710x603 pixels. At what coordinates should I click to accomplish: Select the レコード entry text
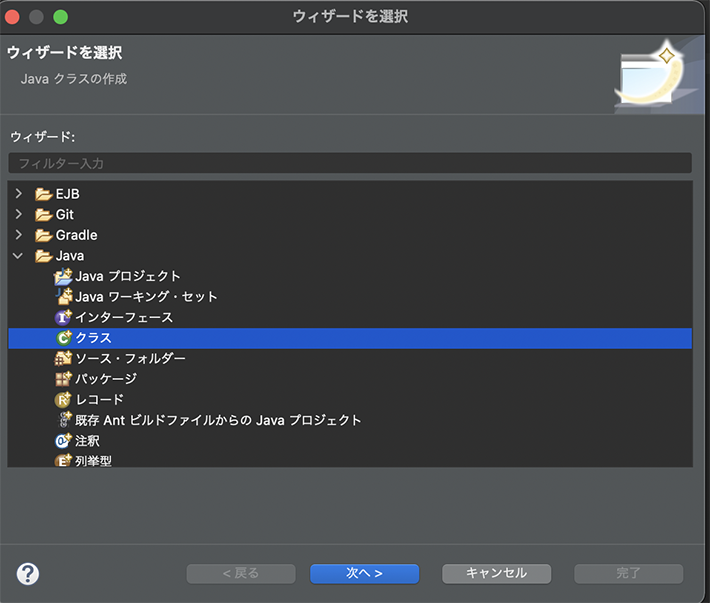(99, 400)
